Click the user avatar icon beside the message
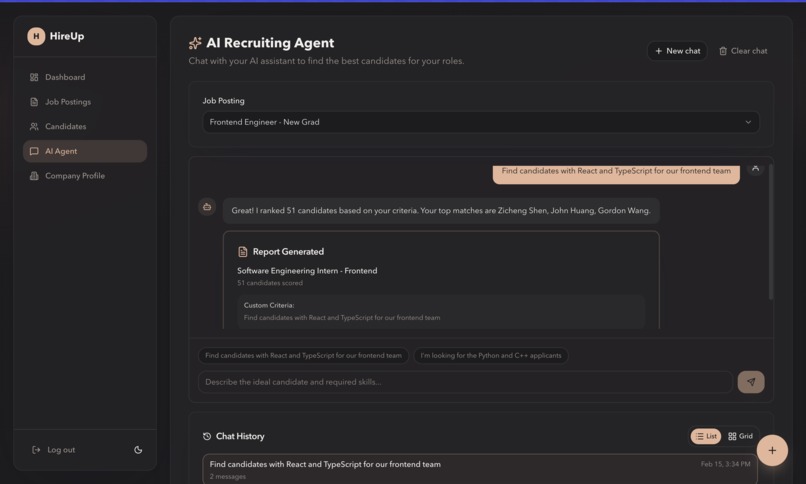806x484 pixels. click(x=755, y=169)
